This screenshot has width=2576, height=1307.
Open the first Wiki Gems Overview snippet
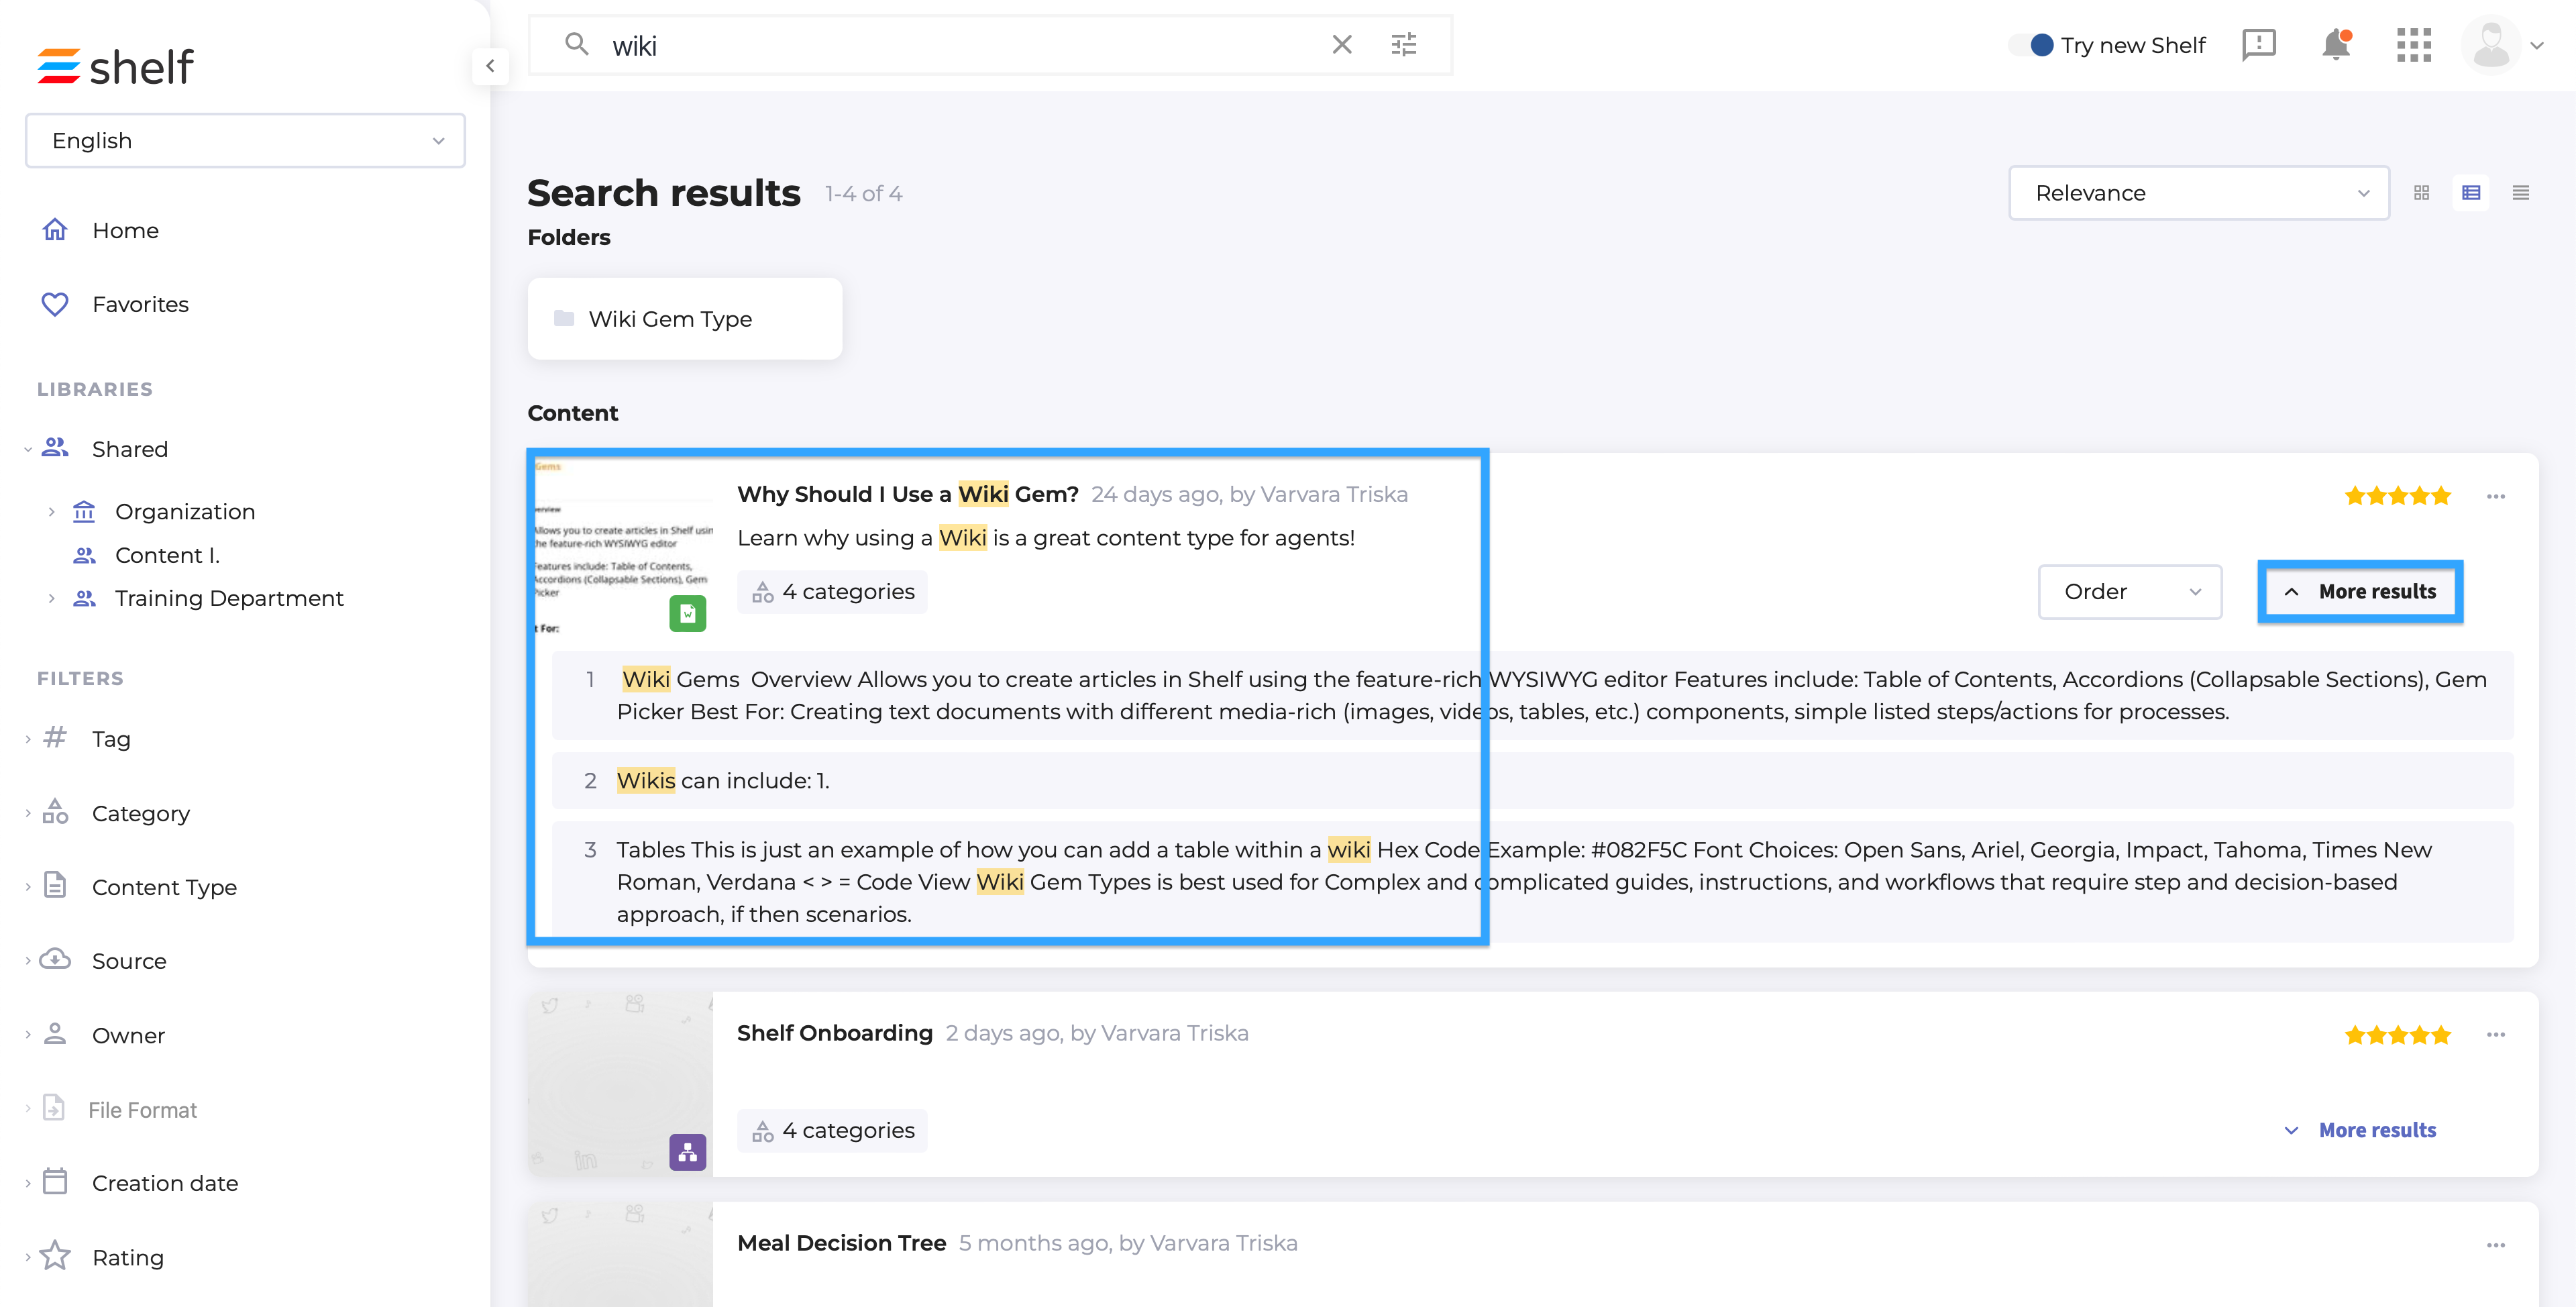(x=1532, y=695)
